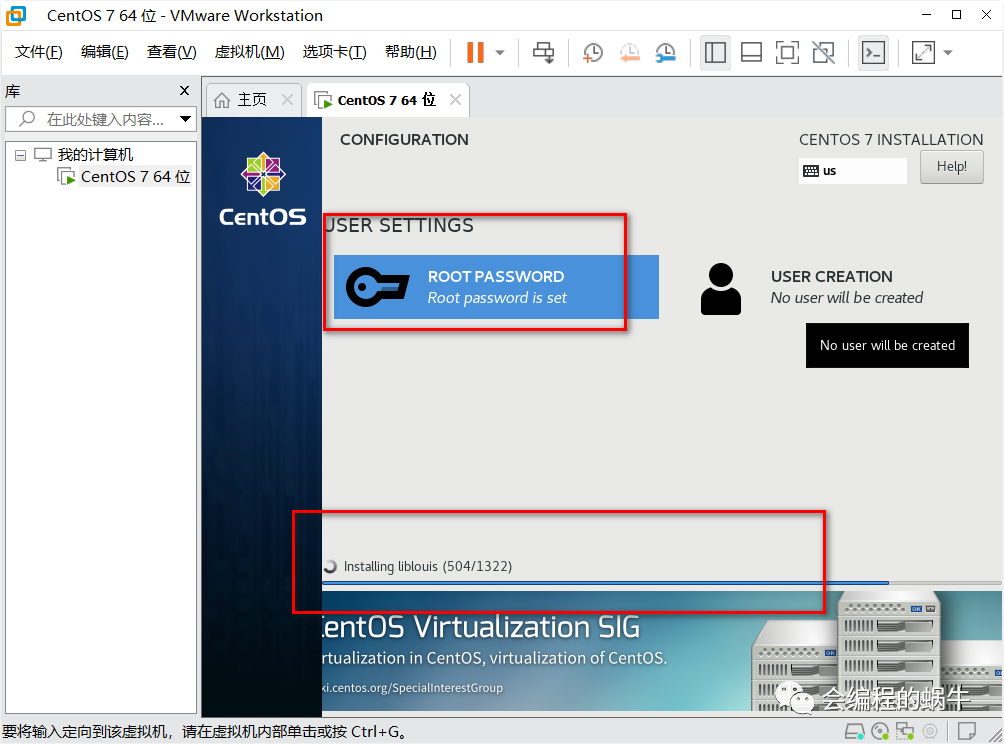Toggle the library sidebar view
This screenshot has width=1004, height=744.
click(715, 53)
